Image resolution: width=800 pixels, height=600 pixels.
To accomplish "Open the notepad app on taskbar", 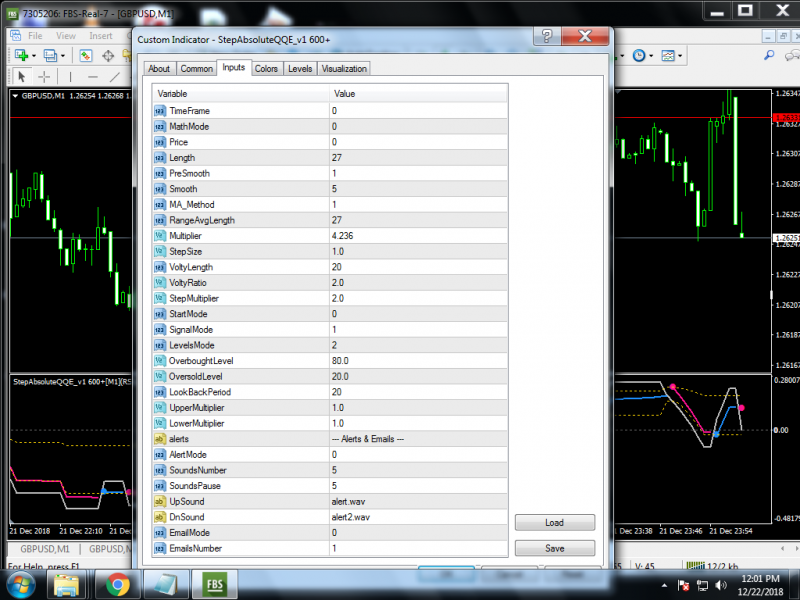I will [x=166, y=585].
